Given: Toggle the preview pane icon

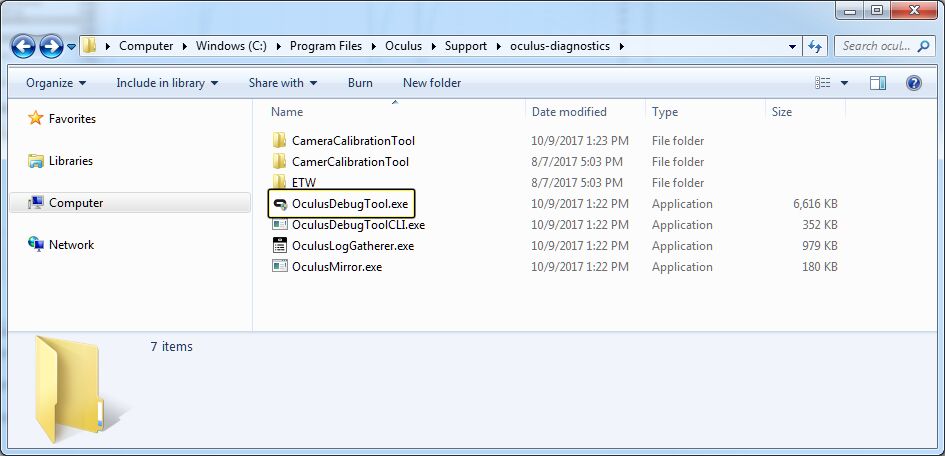Looking at the screenshot, I should click(878, 83).
